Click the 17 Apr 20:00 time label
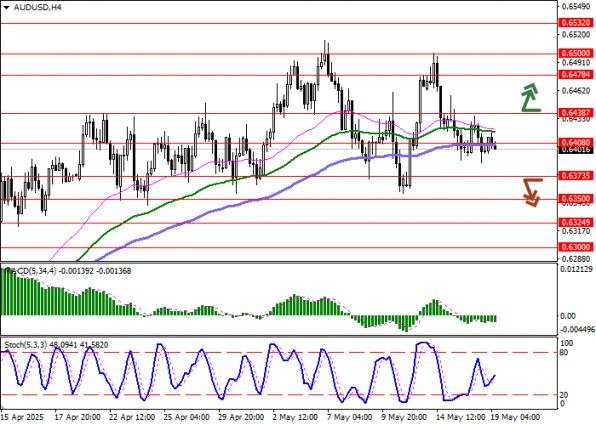Screen dimensions: 596x425 tap(78, 417)
